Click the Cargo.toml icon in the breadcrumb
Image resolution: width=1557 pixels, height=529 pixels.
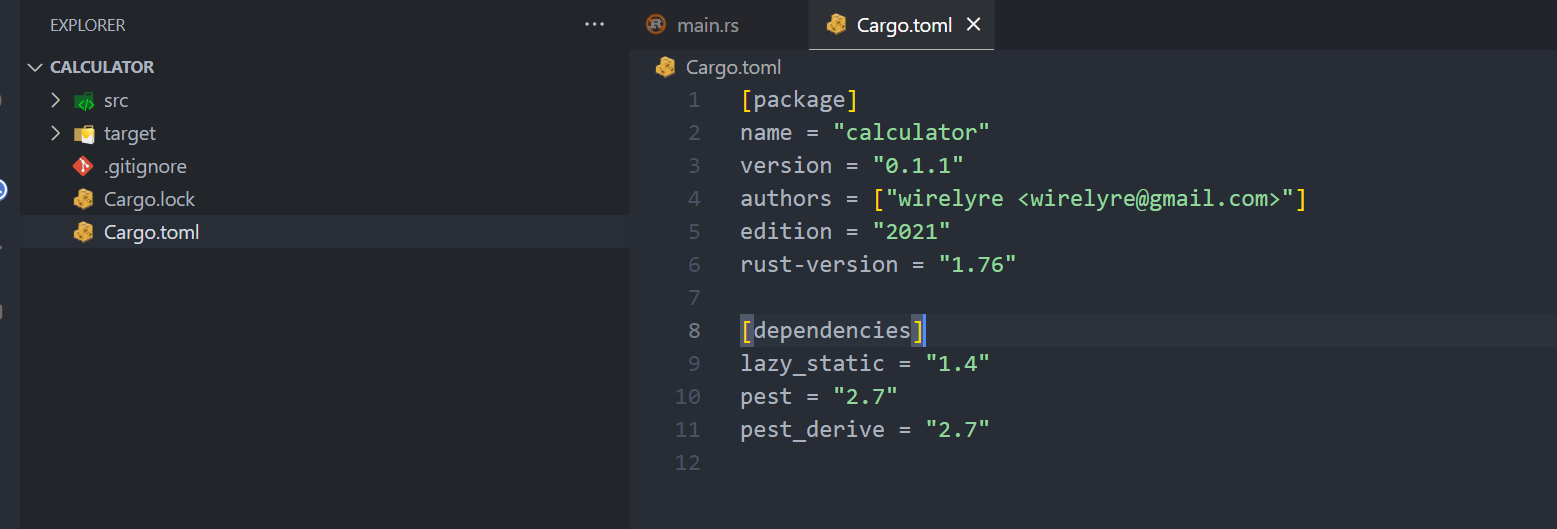pos(665,68)
